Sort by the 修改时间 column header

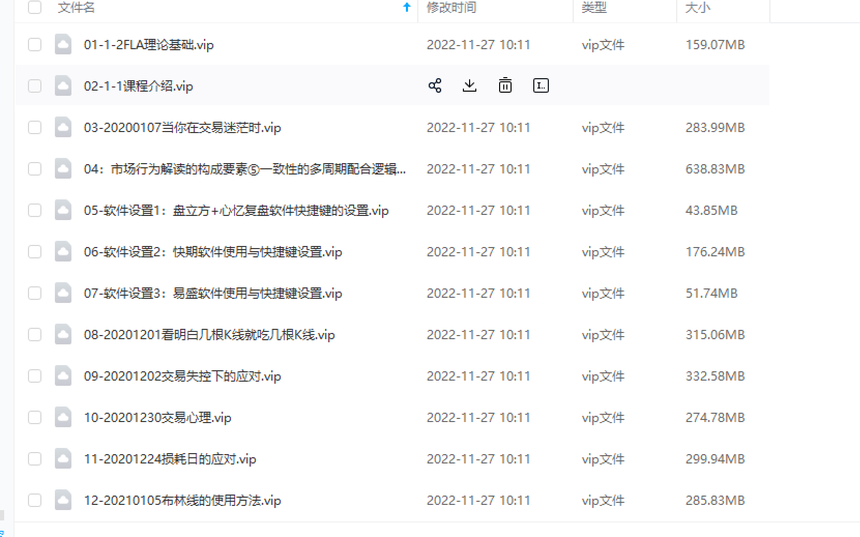tap(451, 7)
